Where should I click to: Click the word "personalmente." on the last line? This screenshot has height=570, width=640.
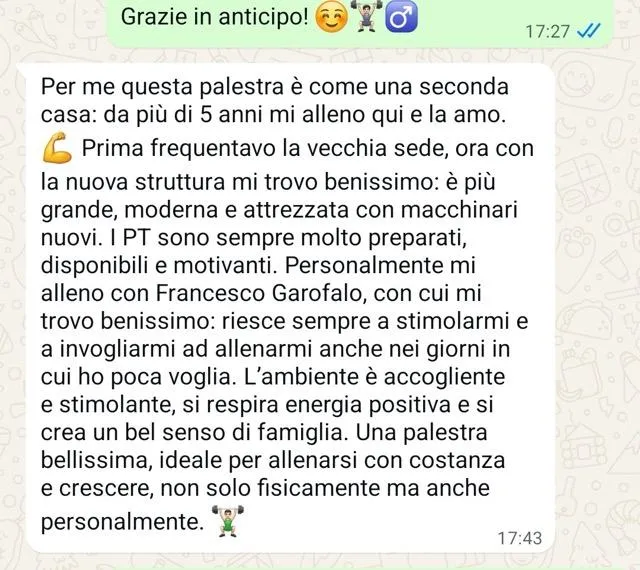pyautogui.click(x=122, y=522)
